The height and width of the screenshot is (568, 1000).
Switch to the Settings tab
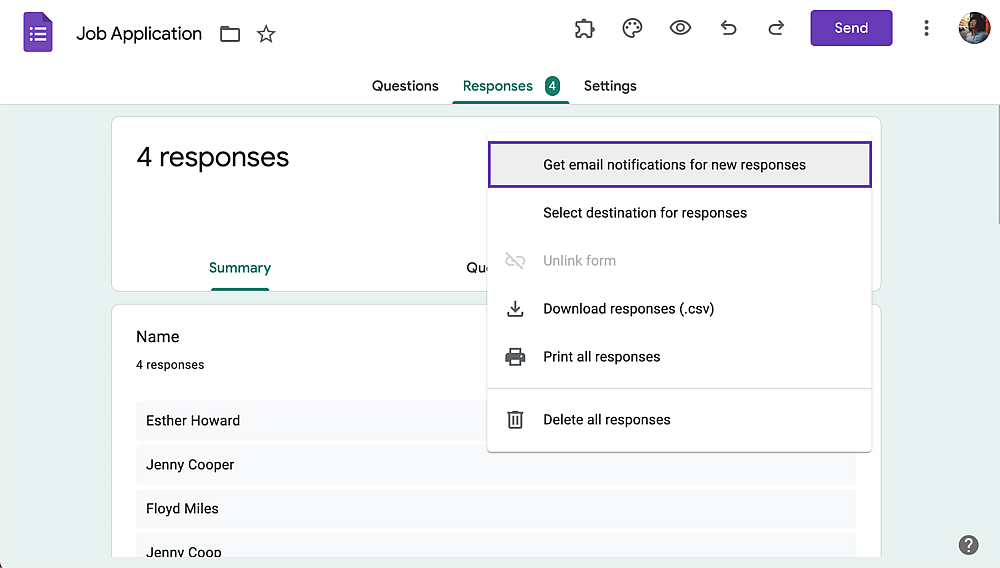pyautogui.click(x=610, y=86)
